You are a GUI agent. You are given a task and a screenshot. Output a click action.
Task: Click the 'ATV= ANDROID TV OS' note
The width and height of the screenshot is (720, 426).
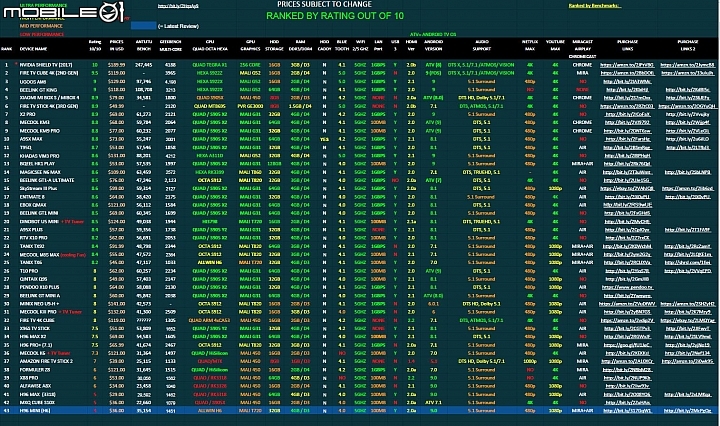[x=433, y=34]
